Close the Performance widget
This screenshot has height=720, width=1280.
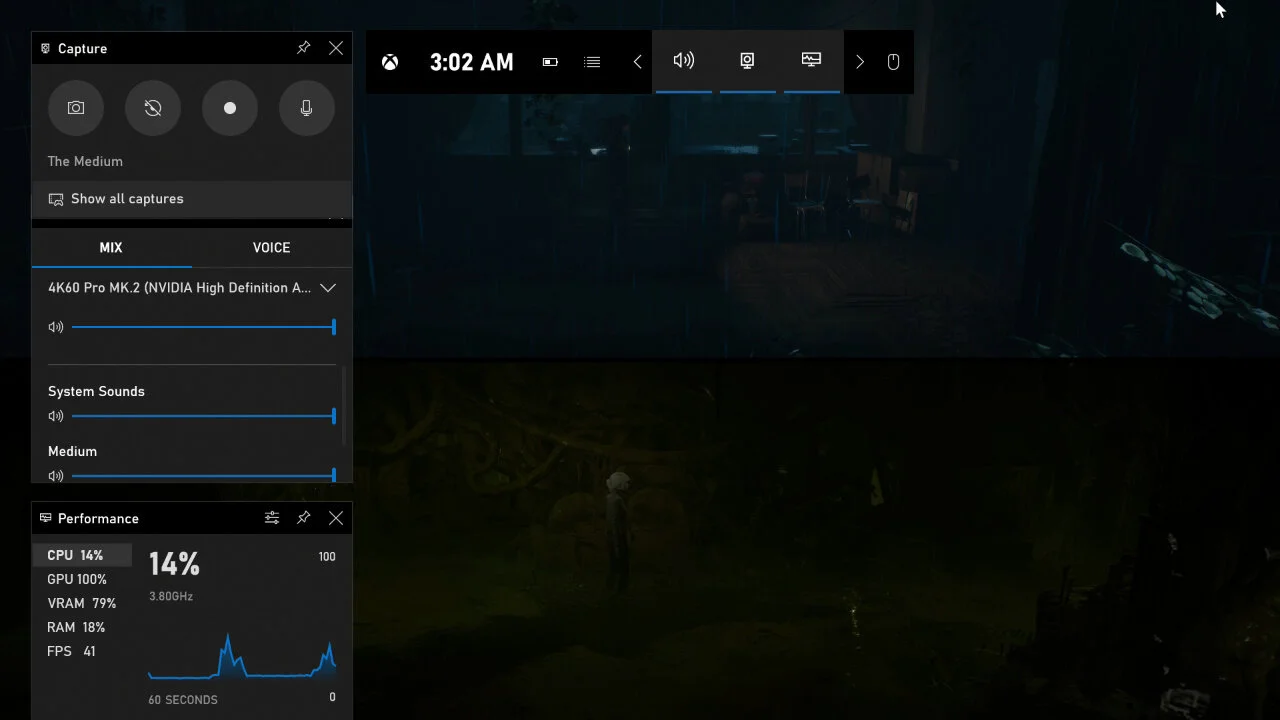coord(336,518)
